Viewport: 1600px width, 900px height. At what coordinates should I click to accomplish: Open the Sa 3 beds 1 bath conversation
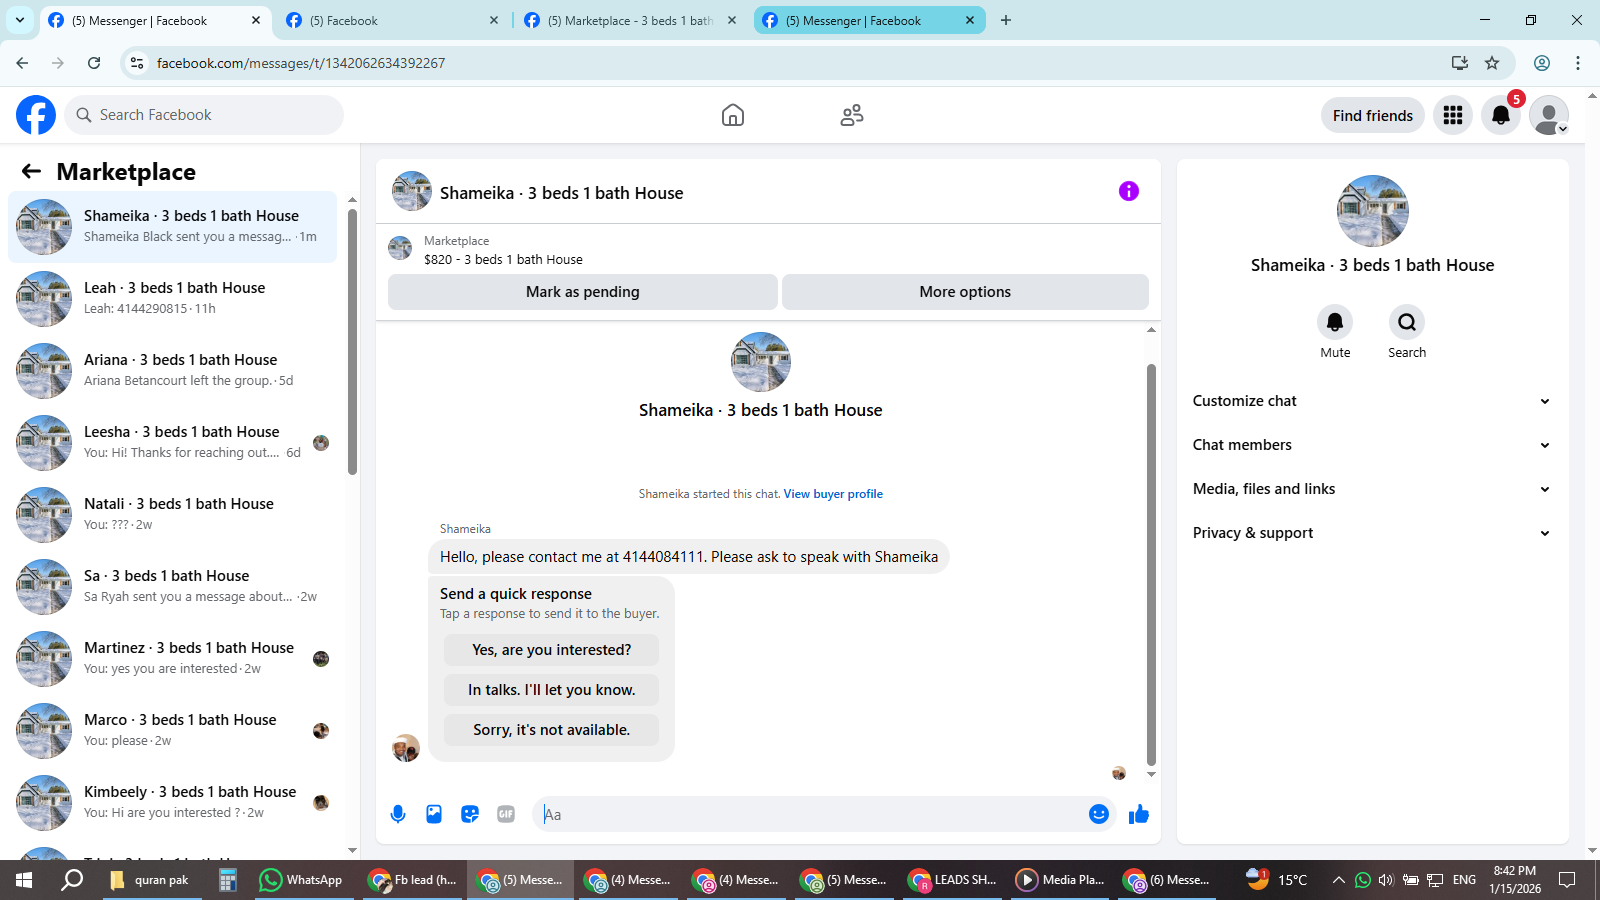coord(172,587)
